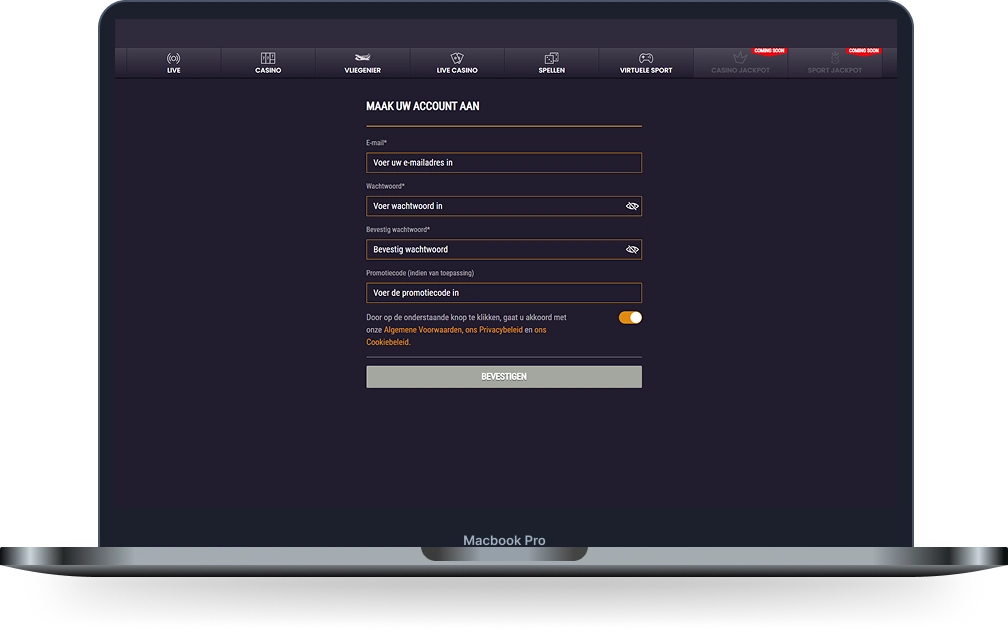Focus the e-mailadres input field
This screenshot has width=1008, height=632.
[x=504, y=163]
